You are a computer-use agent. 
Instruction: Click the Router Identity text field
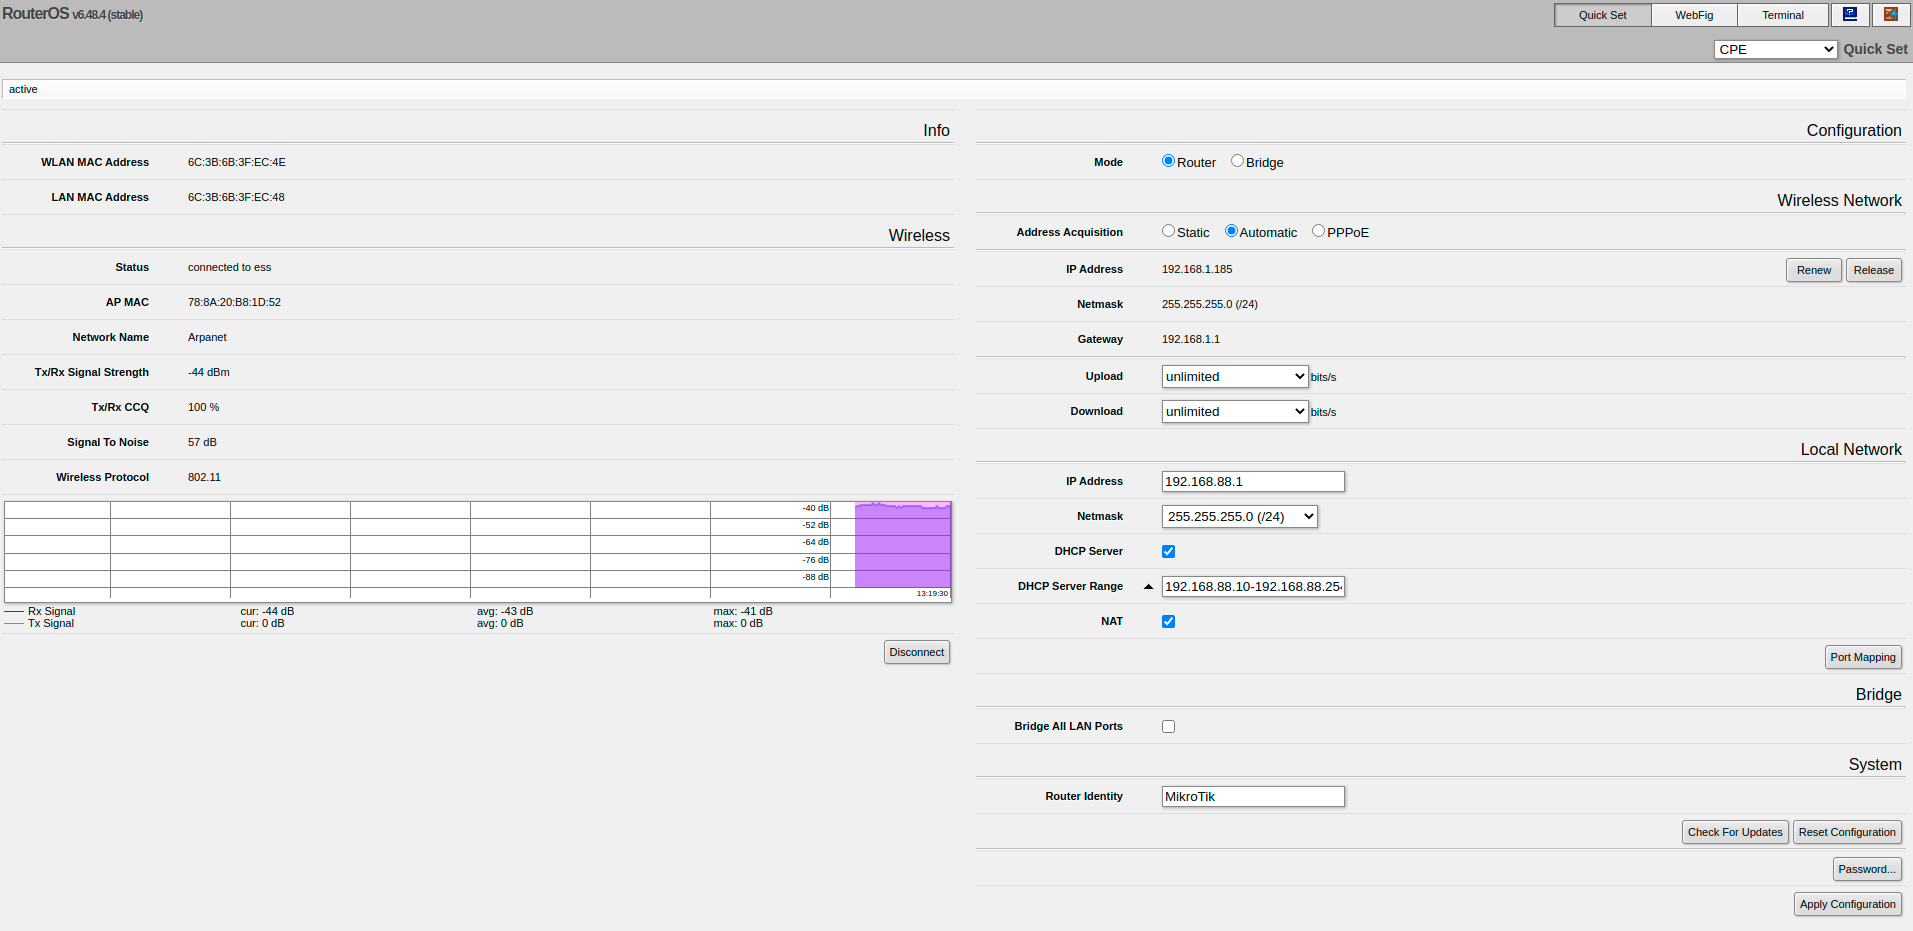1252,797
